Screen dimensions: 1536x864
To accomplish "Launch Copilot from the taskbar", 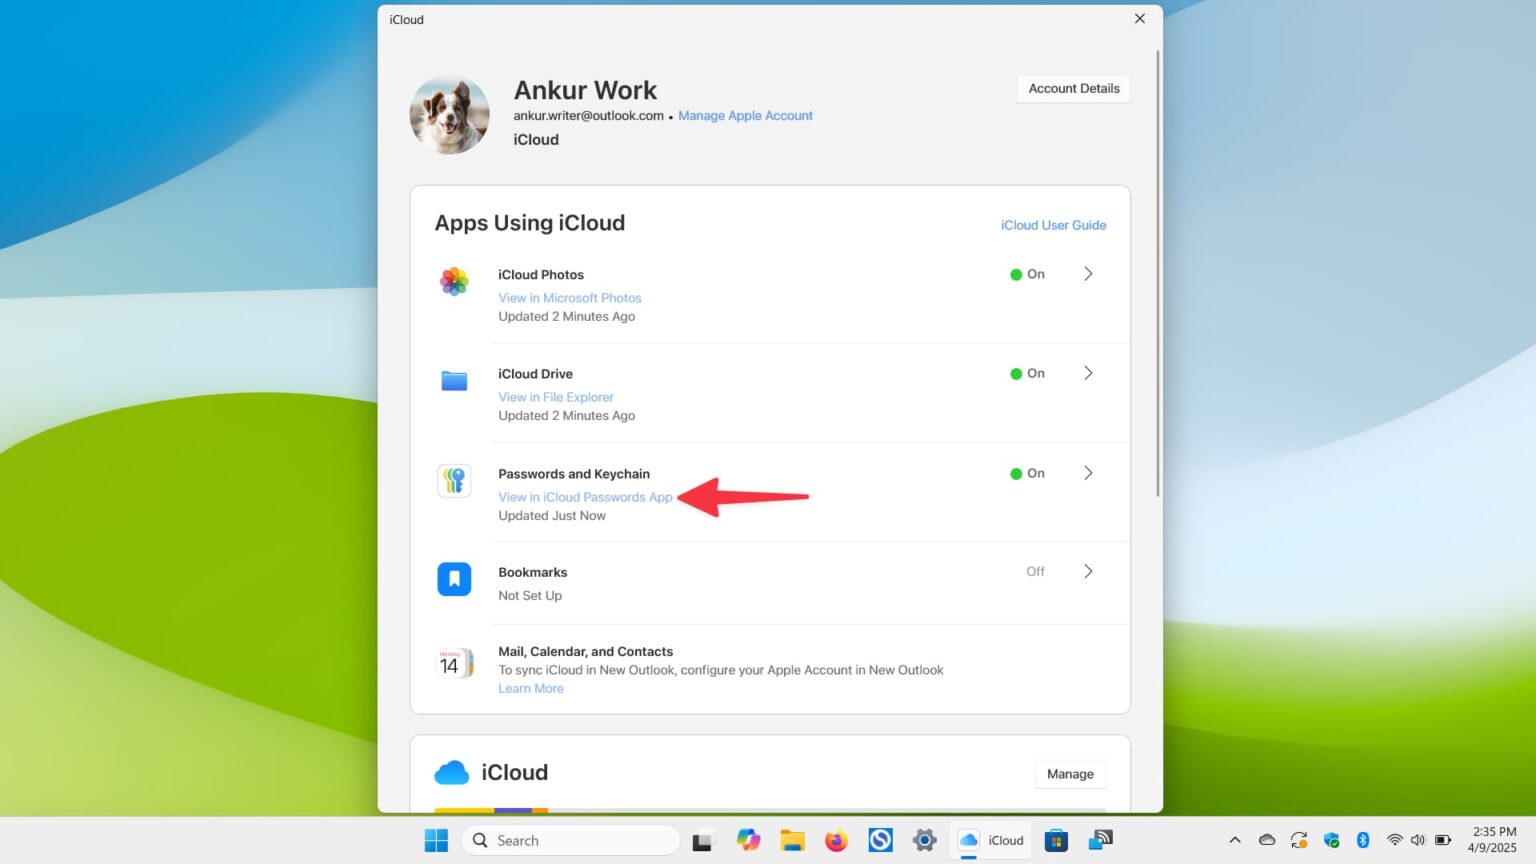I will 748,840.
